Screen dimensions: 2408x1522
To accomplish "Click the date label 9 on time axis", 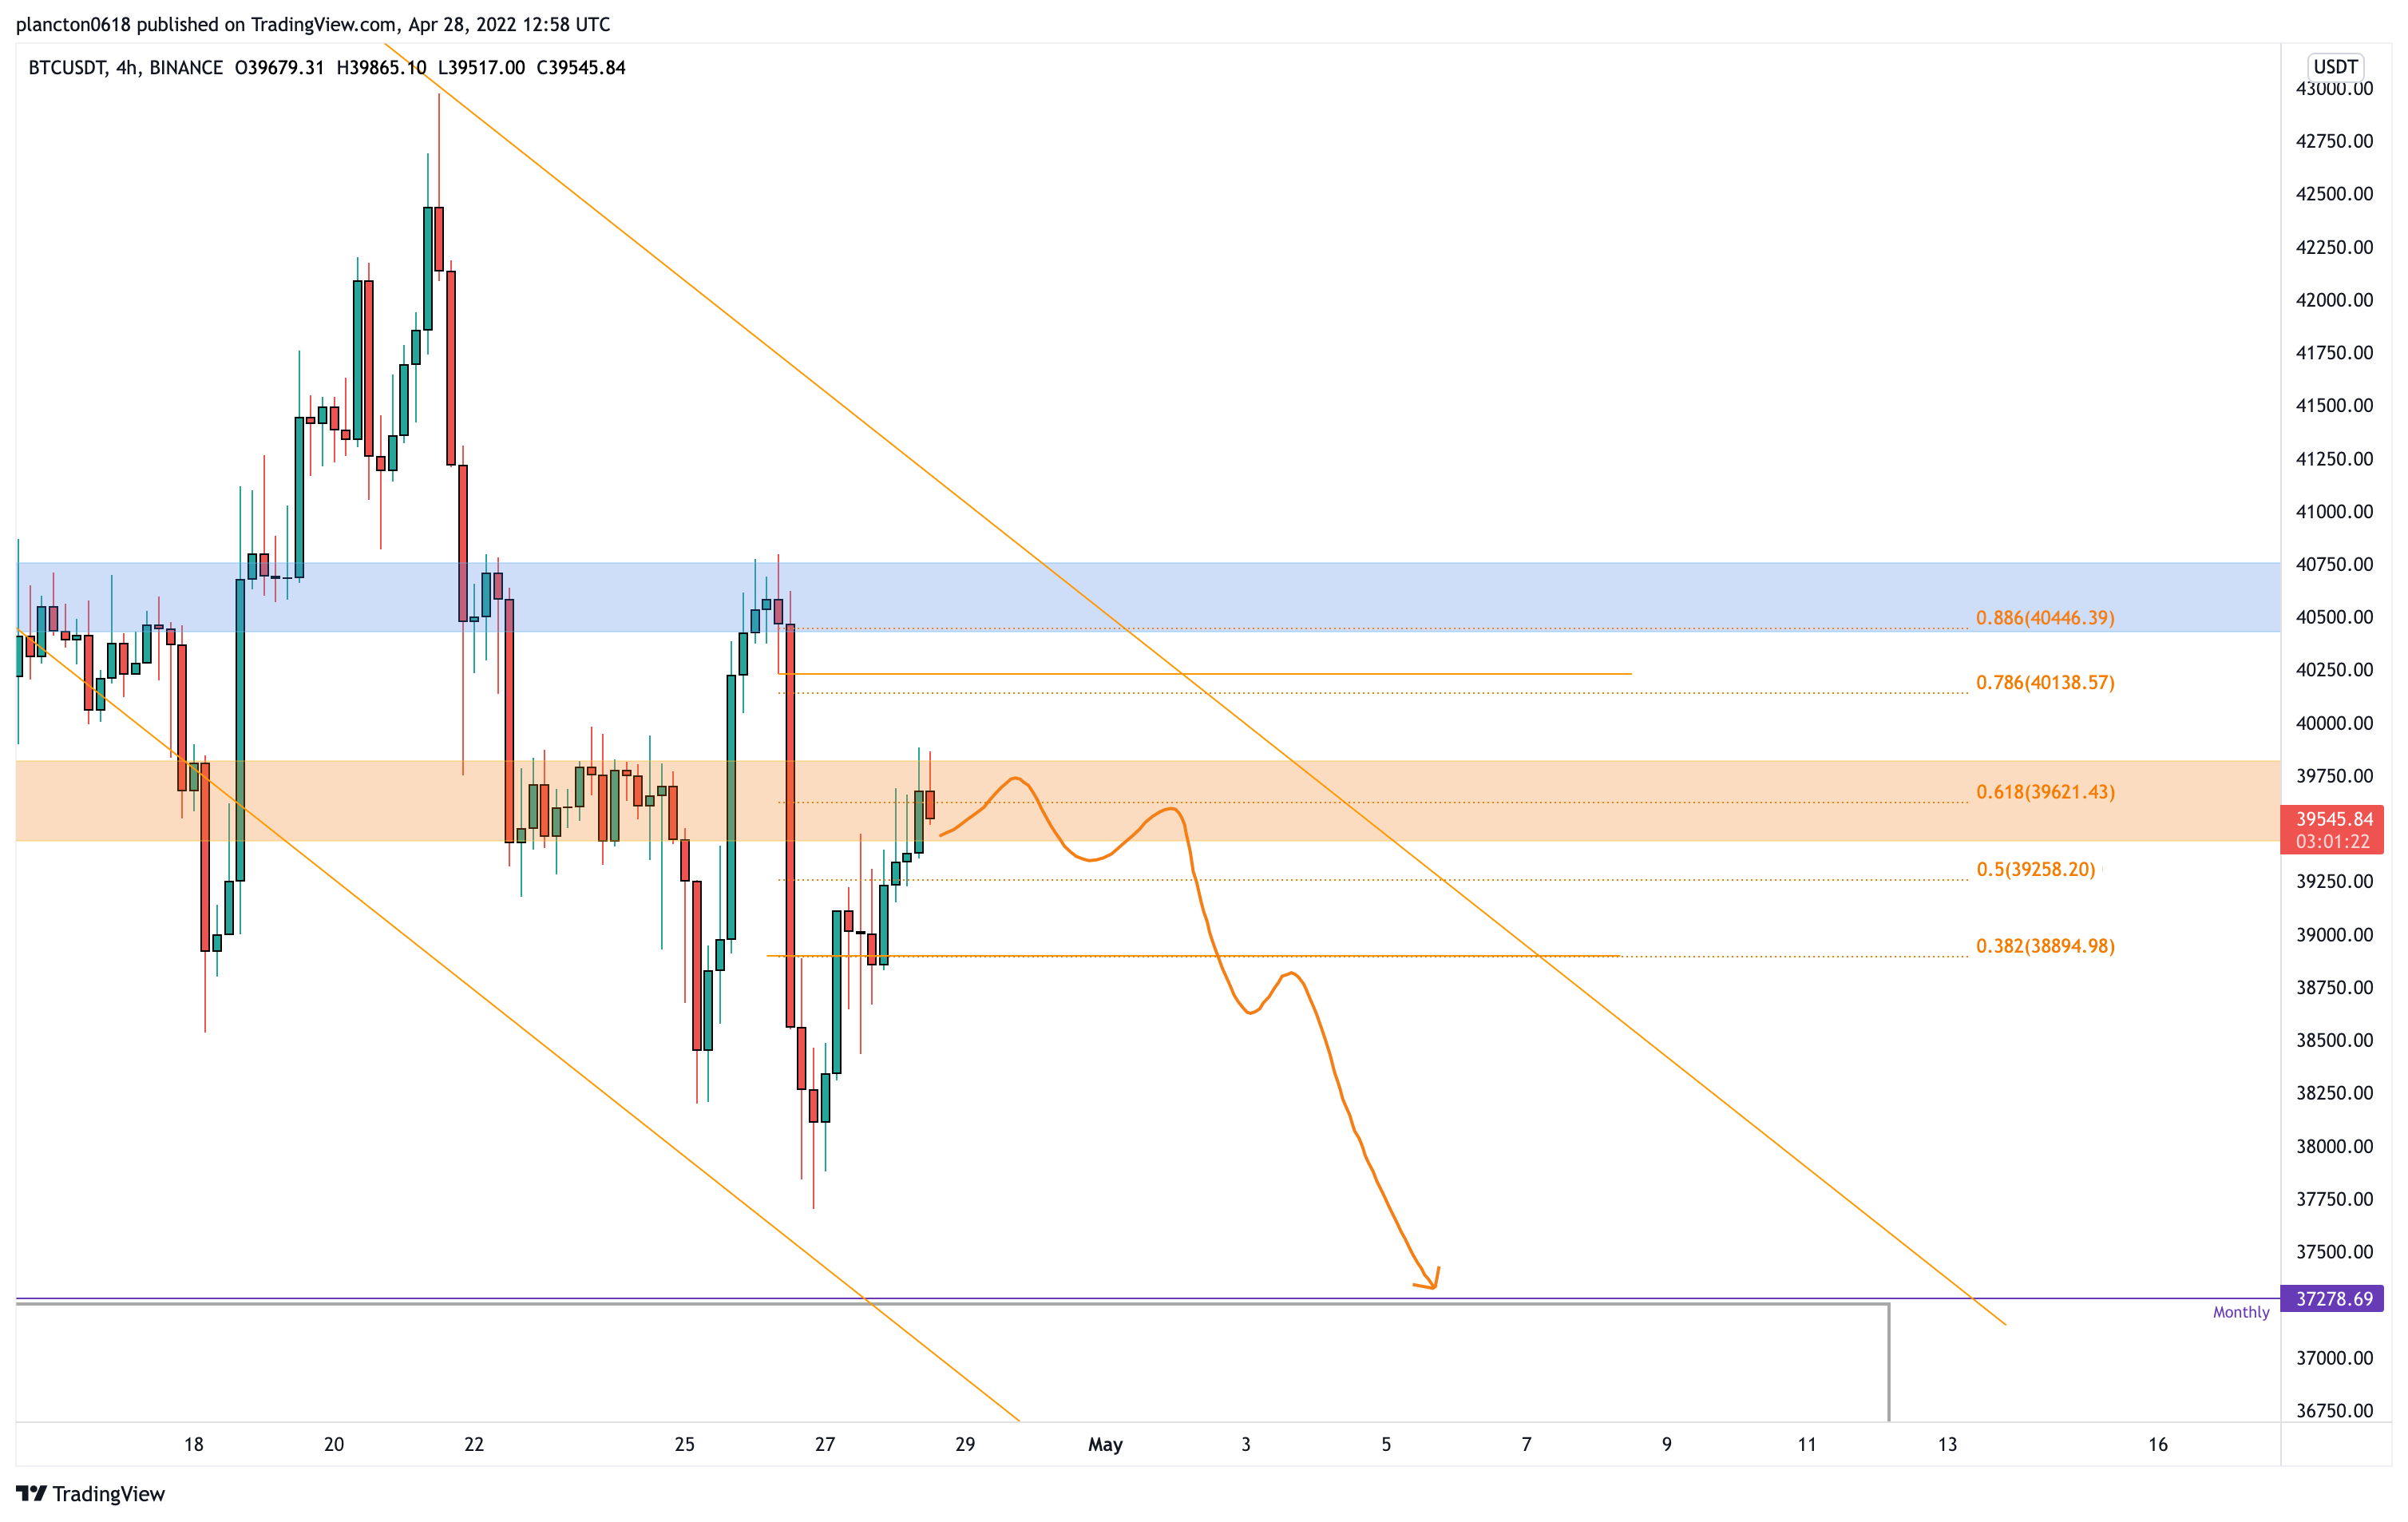I will [x=1667, y=1444].
